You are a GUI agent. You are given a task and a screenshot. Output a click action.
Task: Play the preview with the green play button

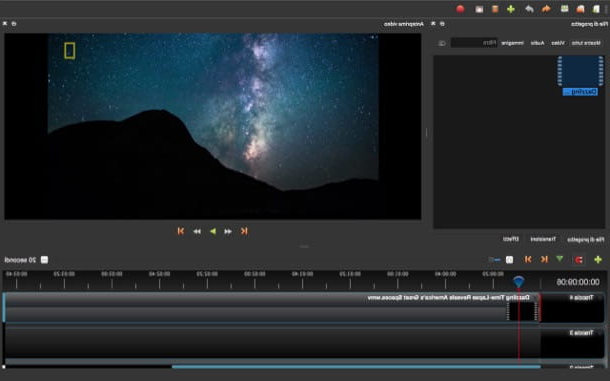[212, 231]
